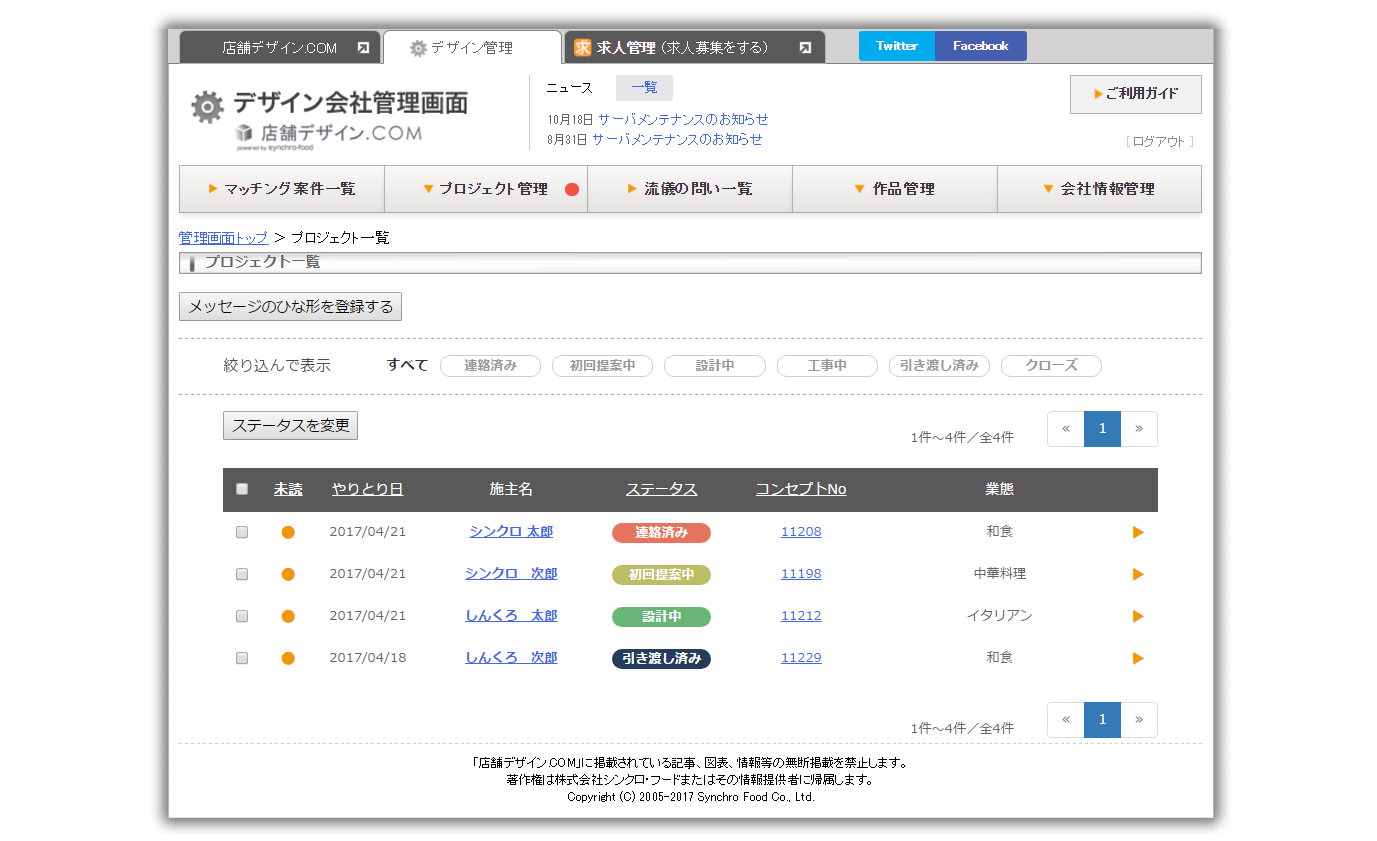Image resolution: width=1377 pixels, height=841 pixels.
Task: Click the red notification dot on プロジェクト管理
Action: 572,190
